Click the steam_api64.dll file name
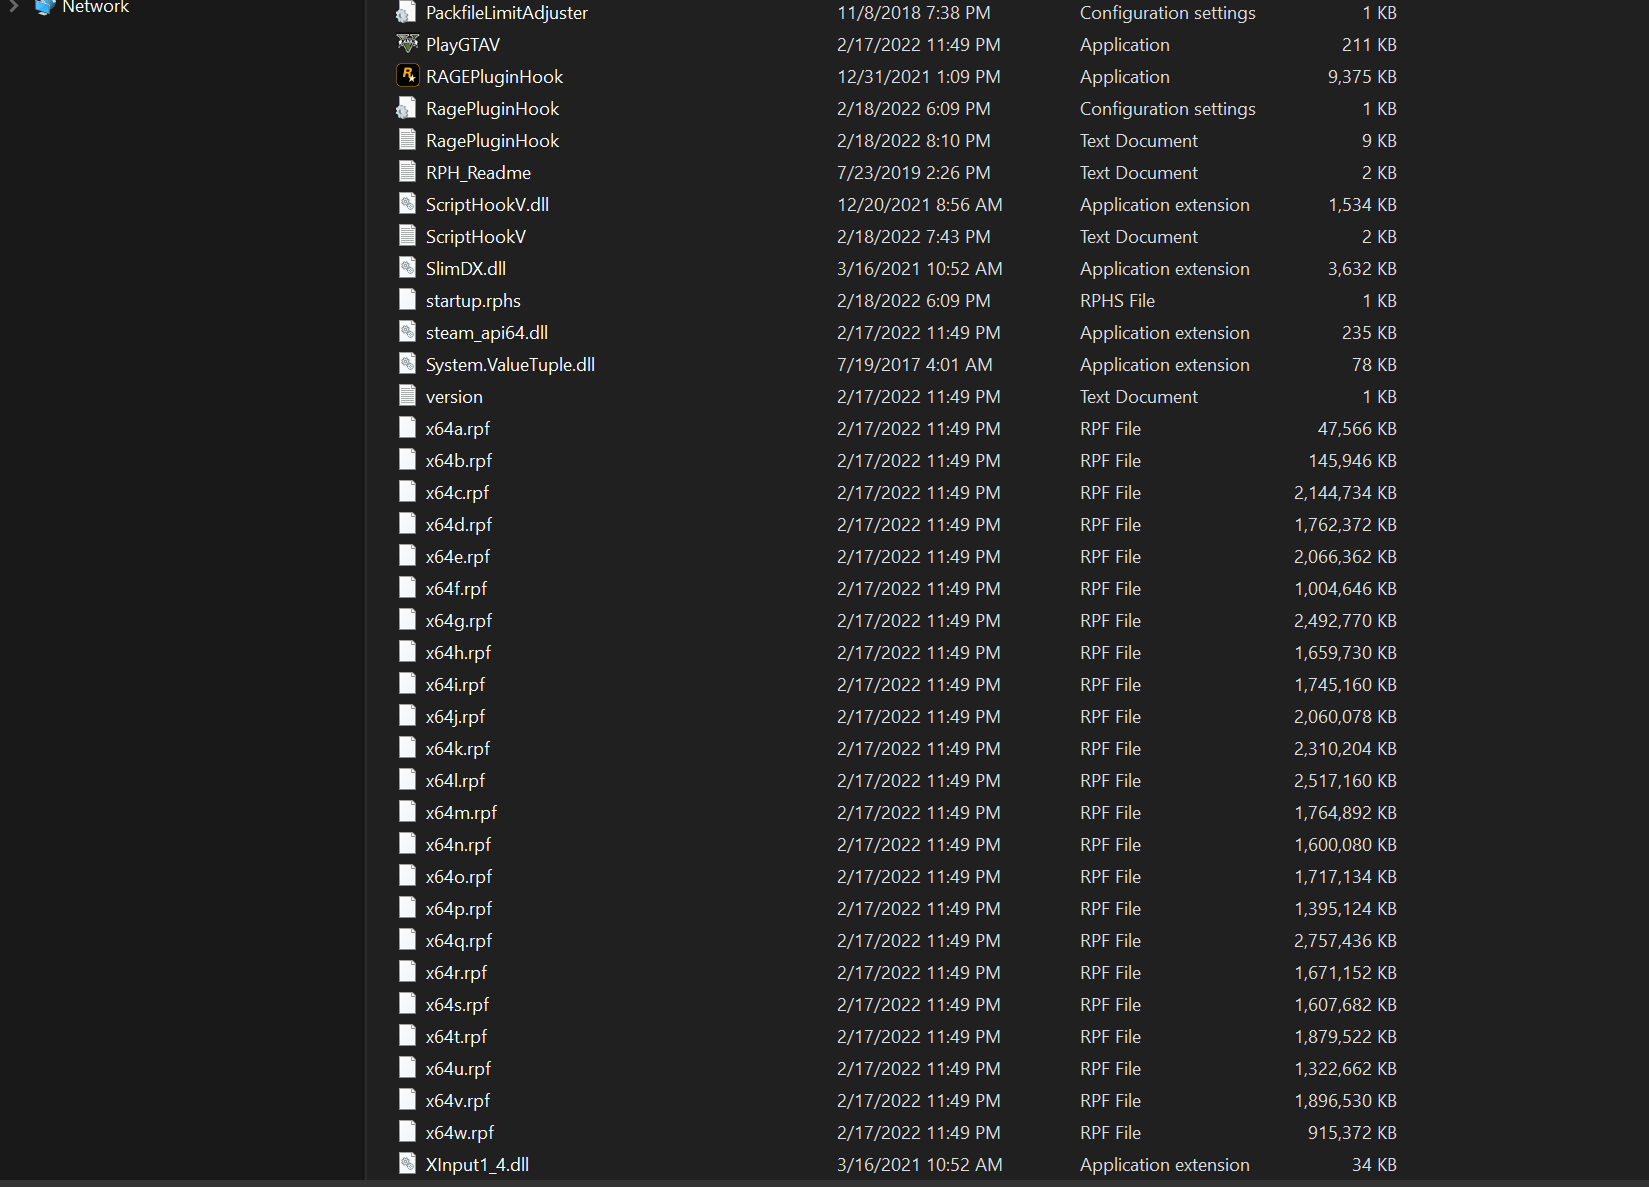This screenshot has width=1649, height=1187. [487, 333]
